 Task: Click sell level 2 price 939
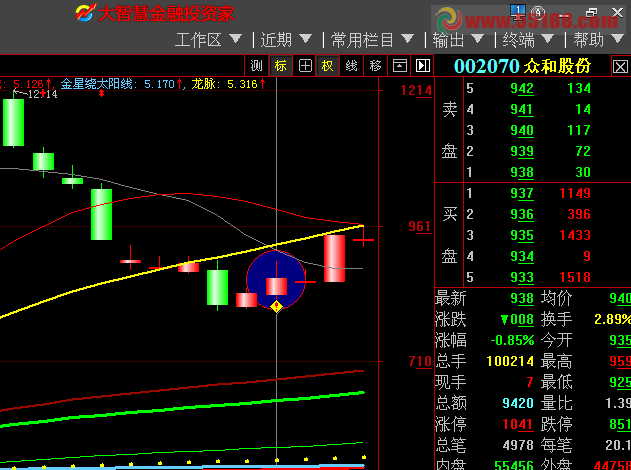[x=522, y=151]
